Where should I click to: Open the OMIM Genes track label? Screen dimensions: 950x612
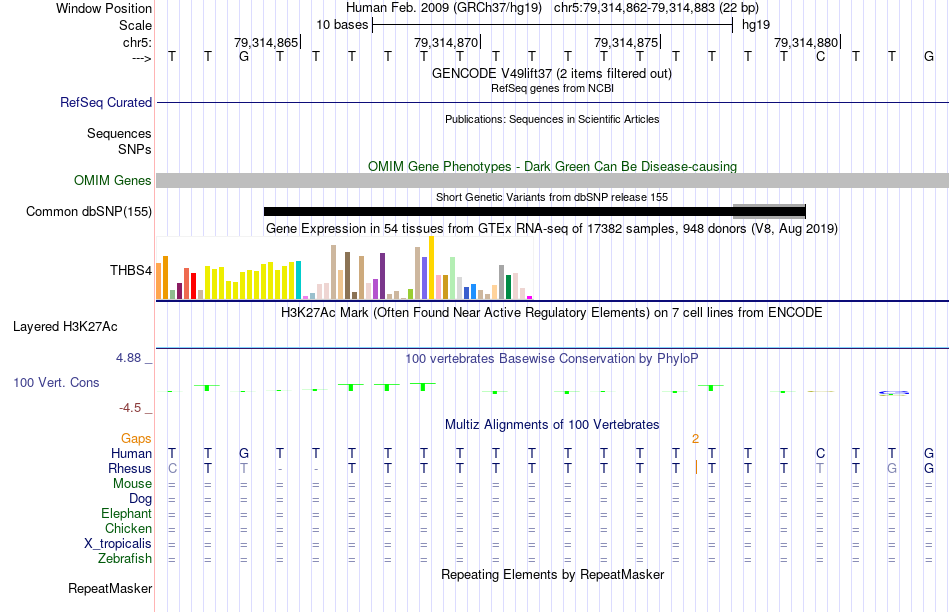click(x=112, y=181)
